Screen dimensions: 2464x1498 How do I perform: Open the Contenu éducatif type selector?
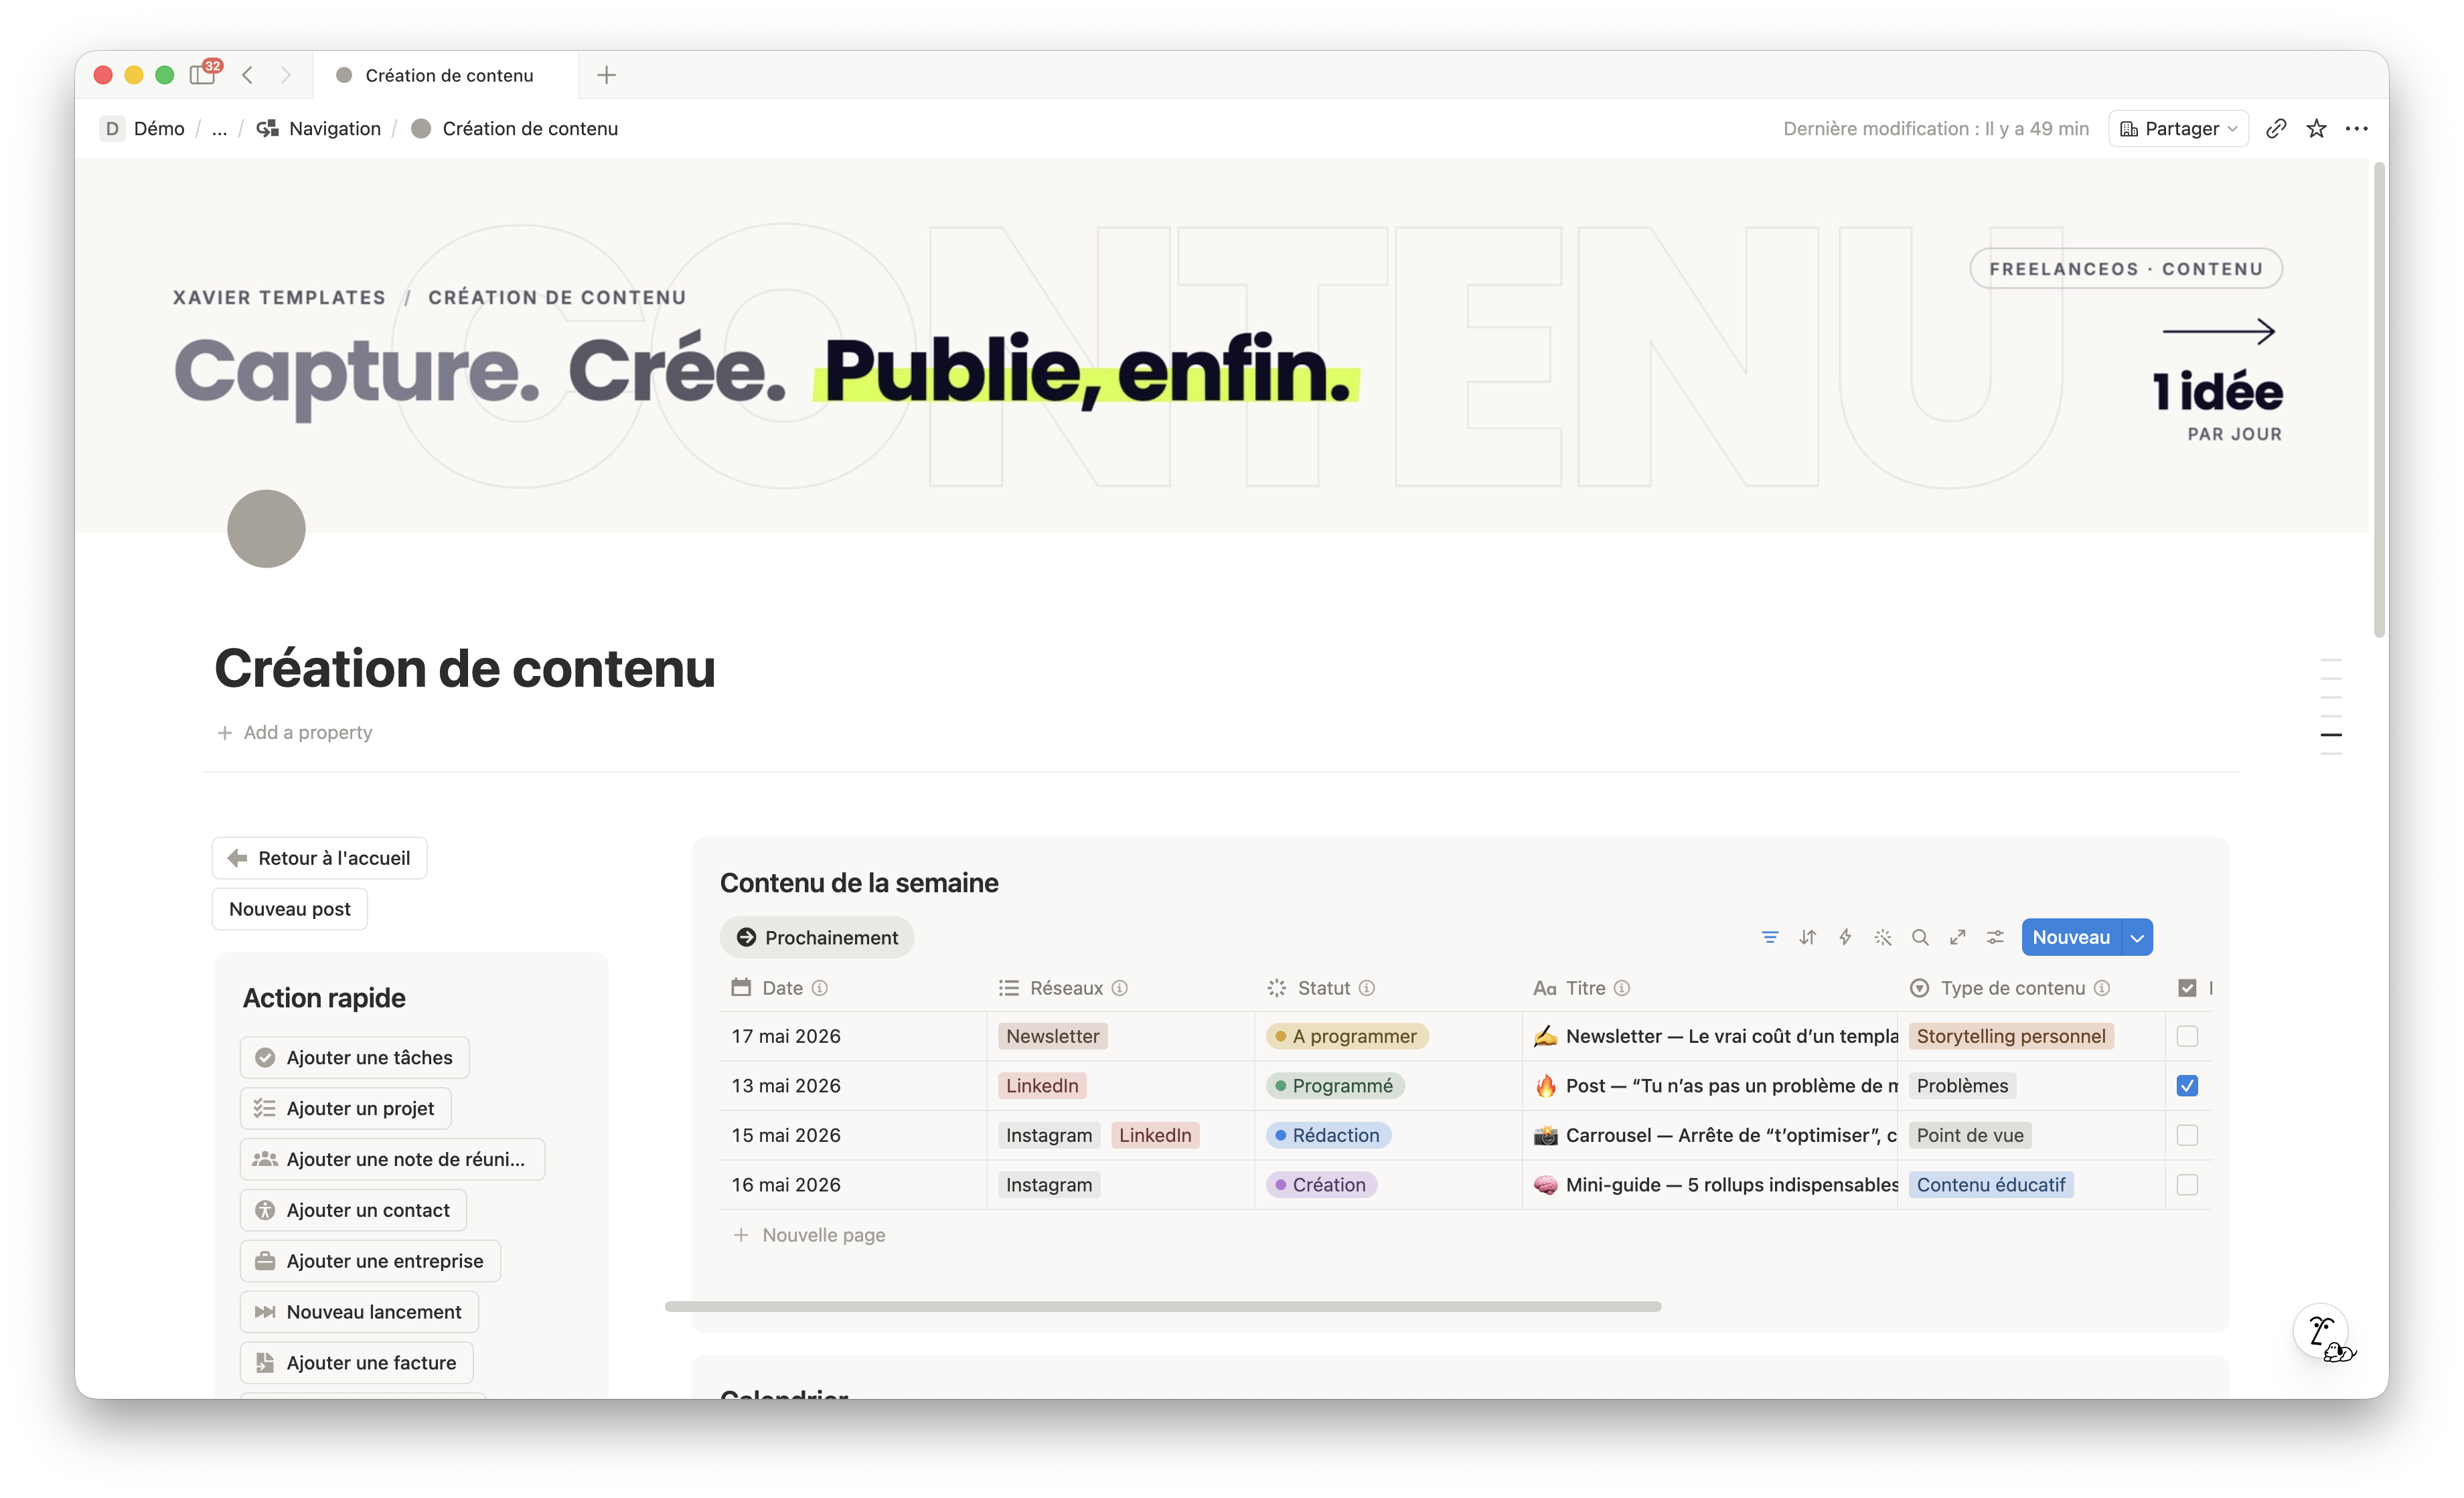coord(1990,1185)
